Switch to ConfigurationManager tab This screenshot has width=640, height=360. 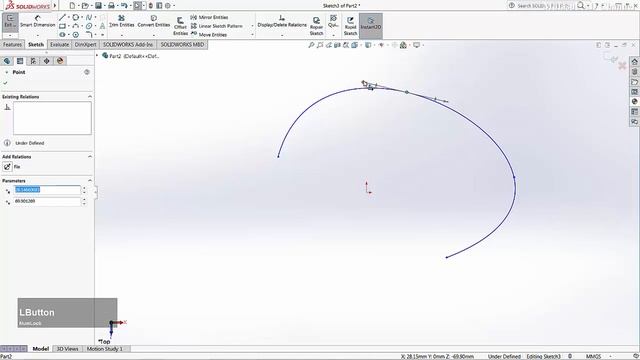click(33, 61)
